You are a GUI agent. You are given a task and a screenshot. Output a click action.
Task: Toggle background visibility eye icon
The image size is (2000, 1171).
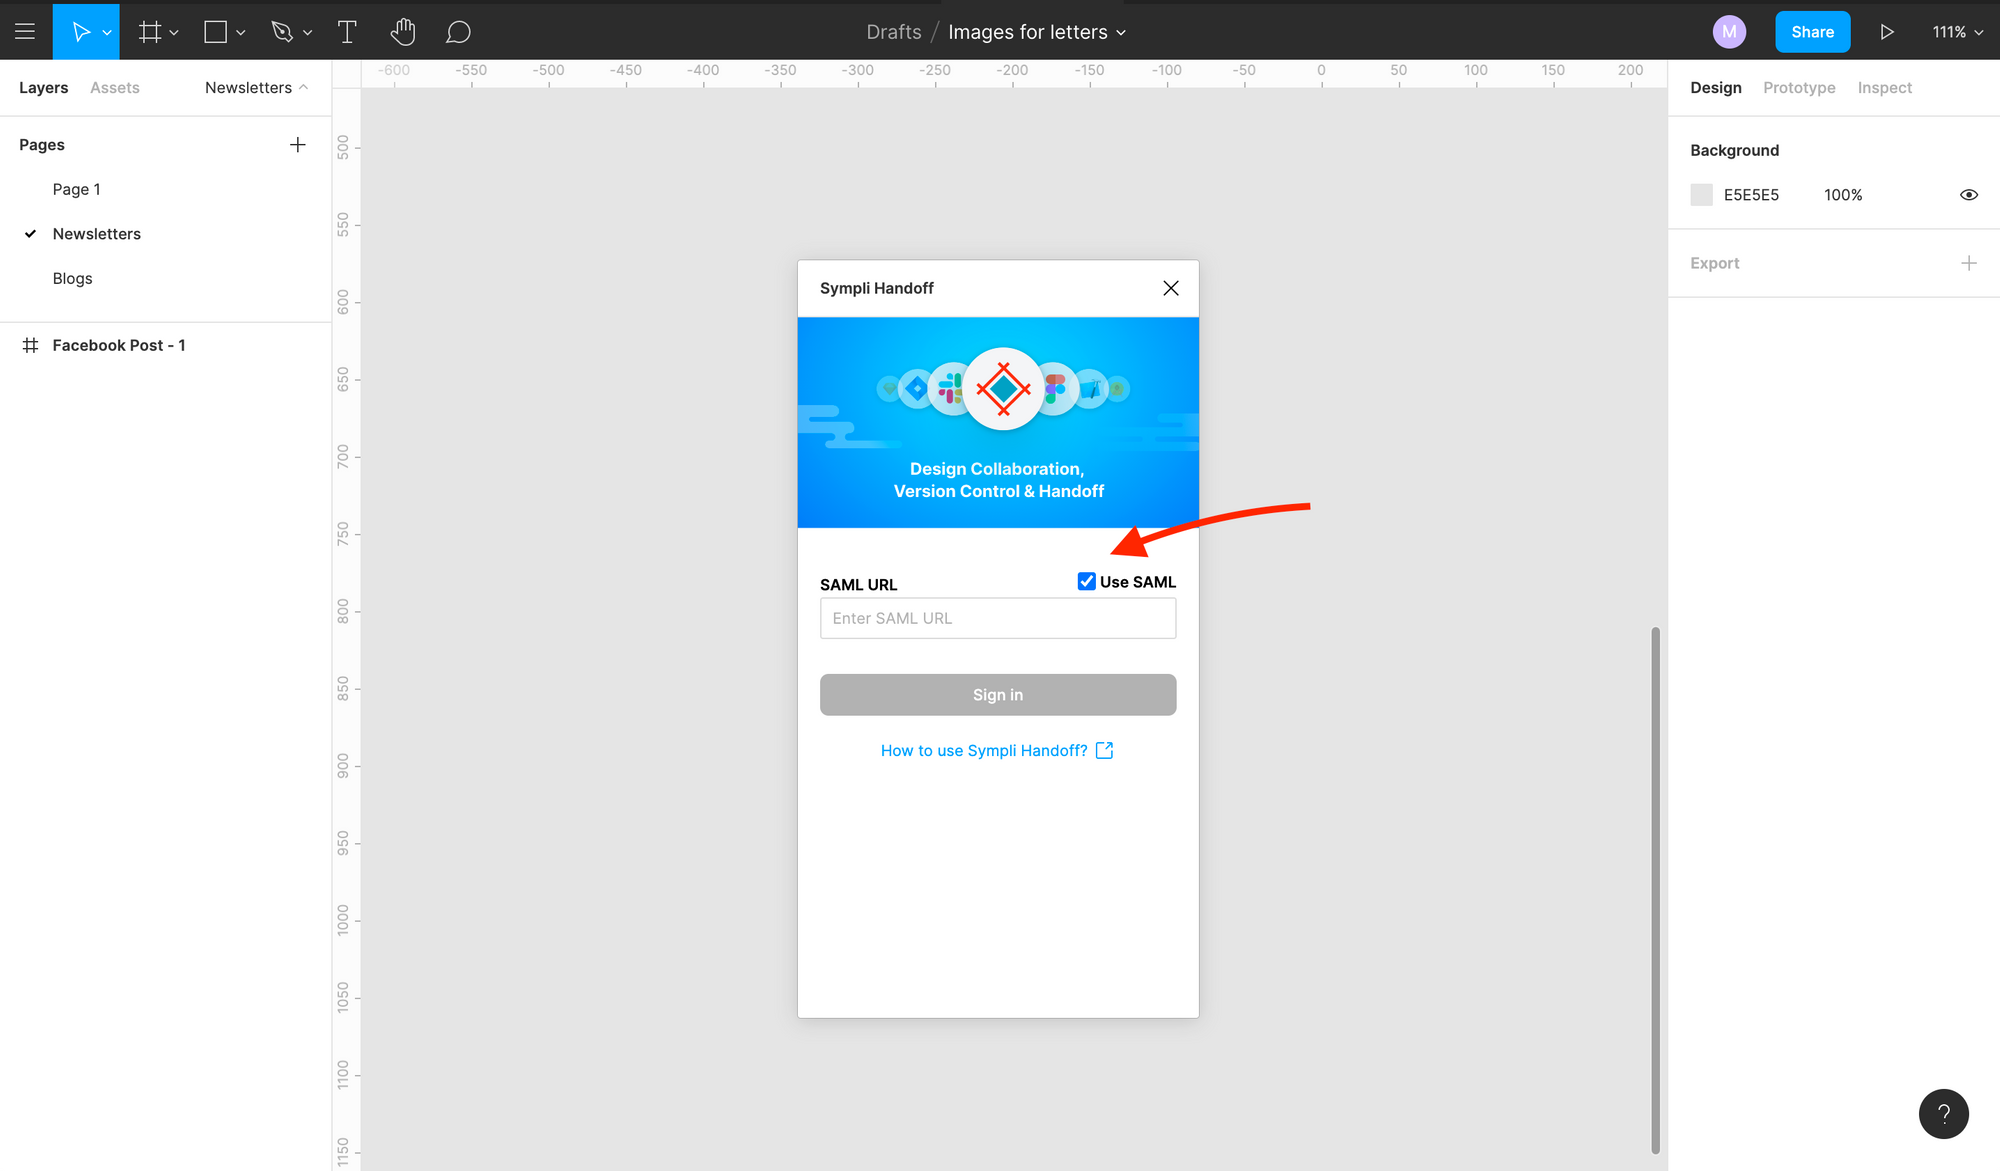(x=1969, y=195)
